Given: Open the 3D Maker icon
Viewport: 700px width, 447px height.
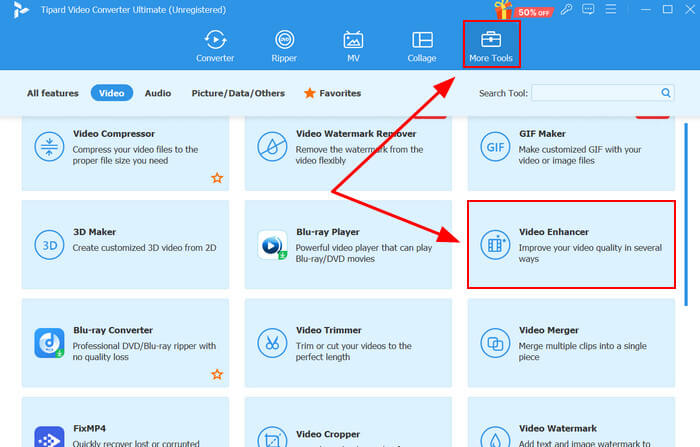Looking at the screenshot, I should [x=49, y=245].
